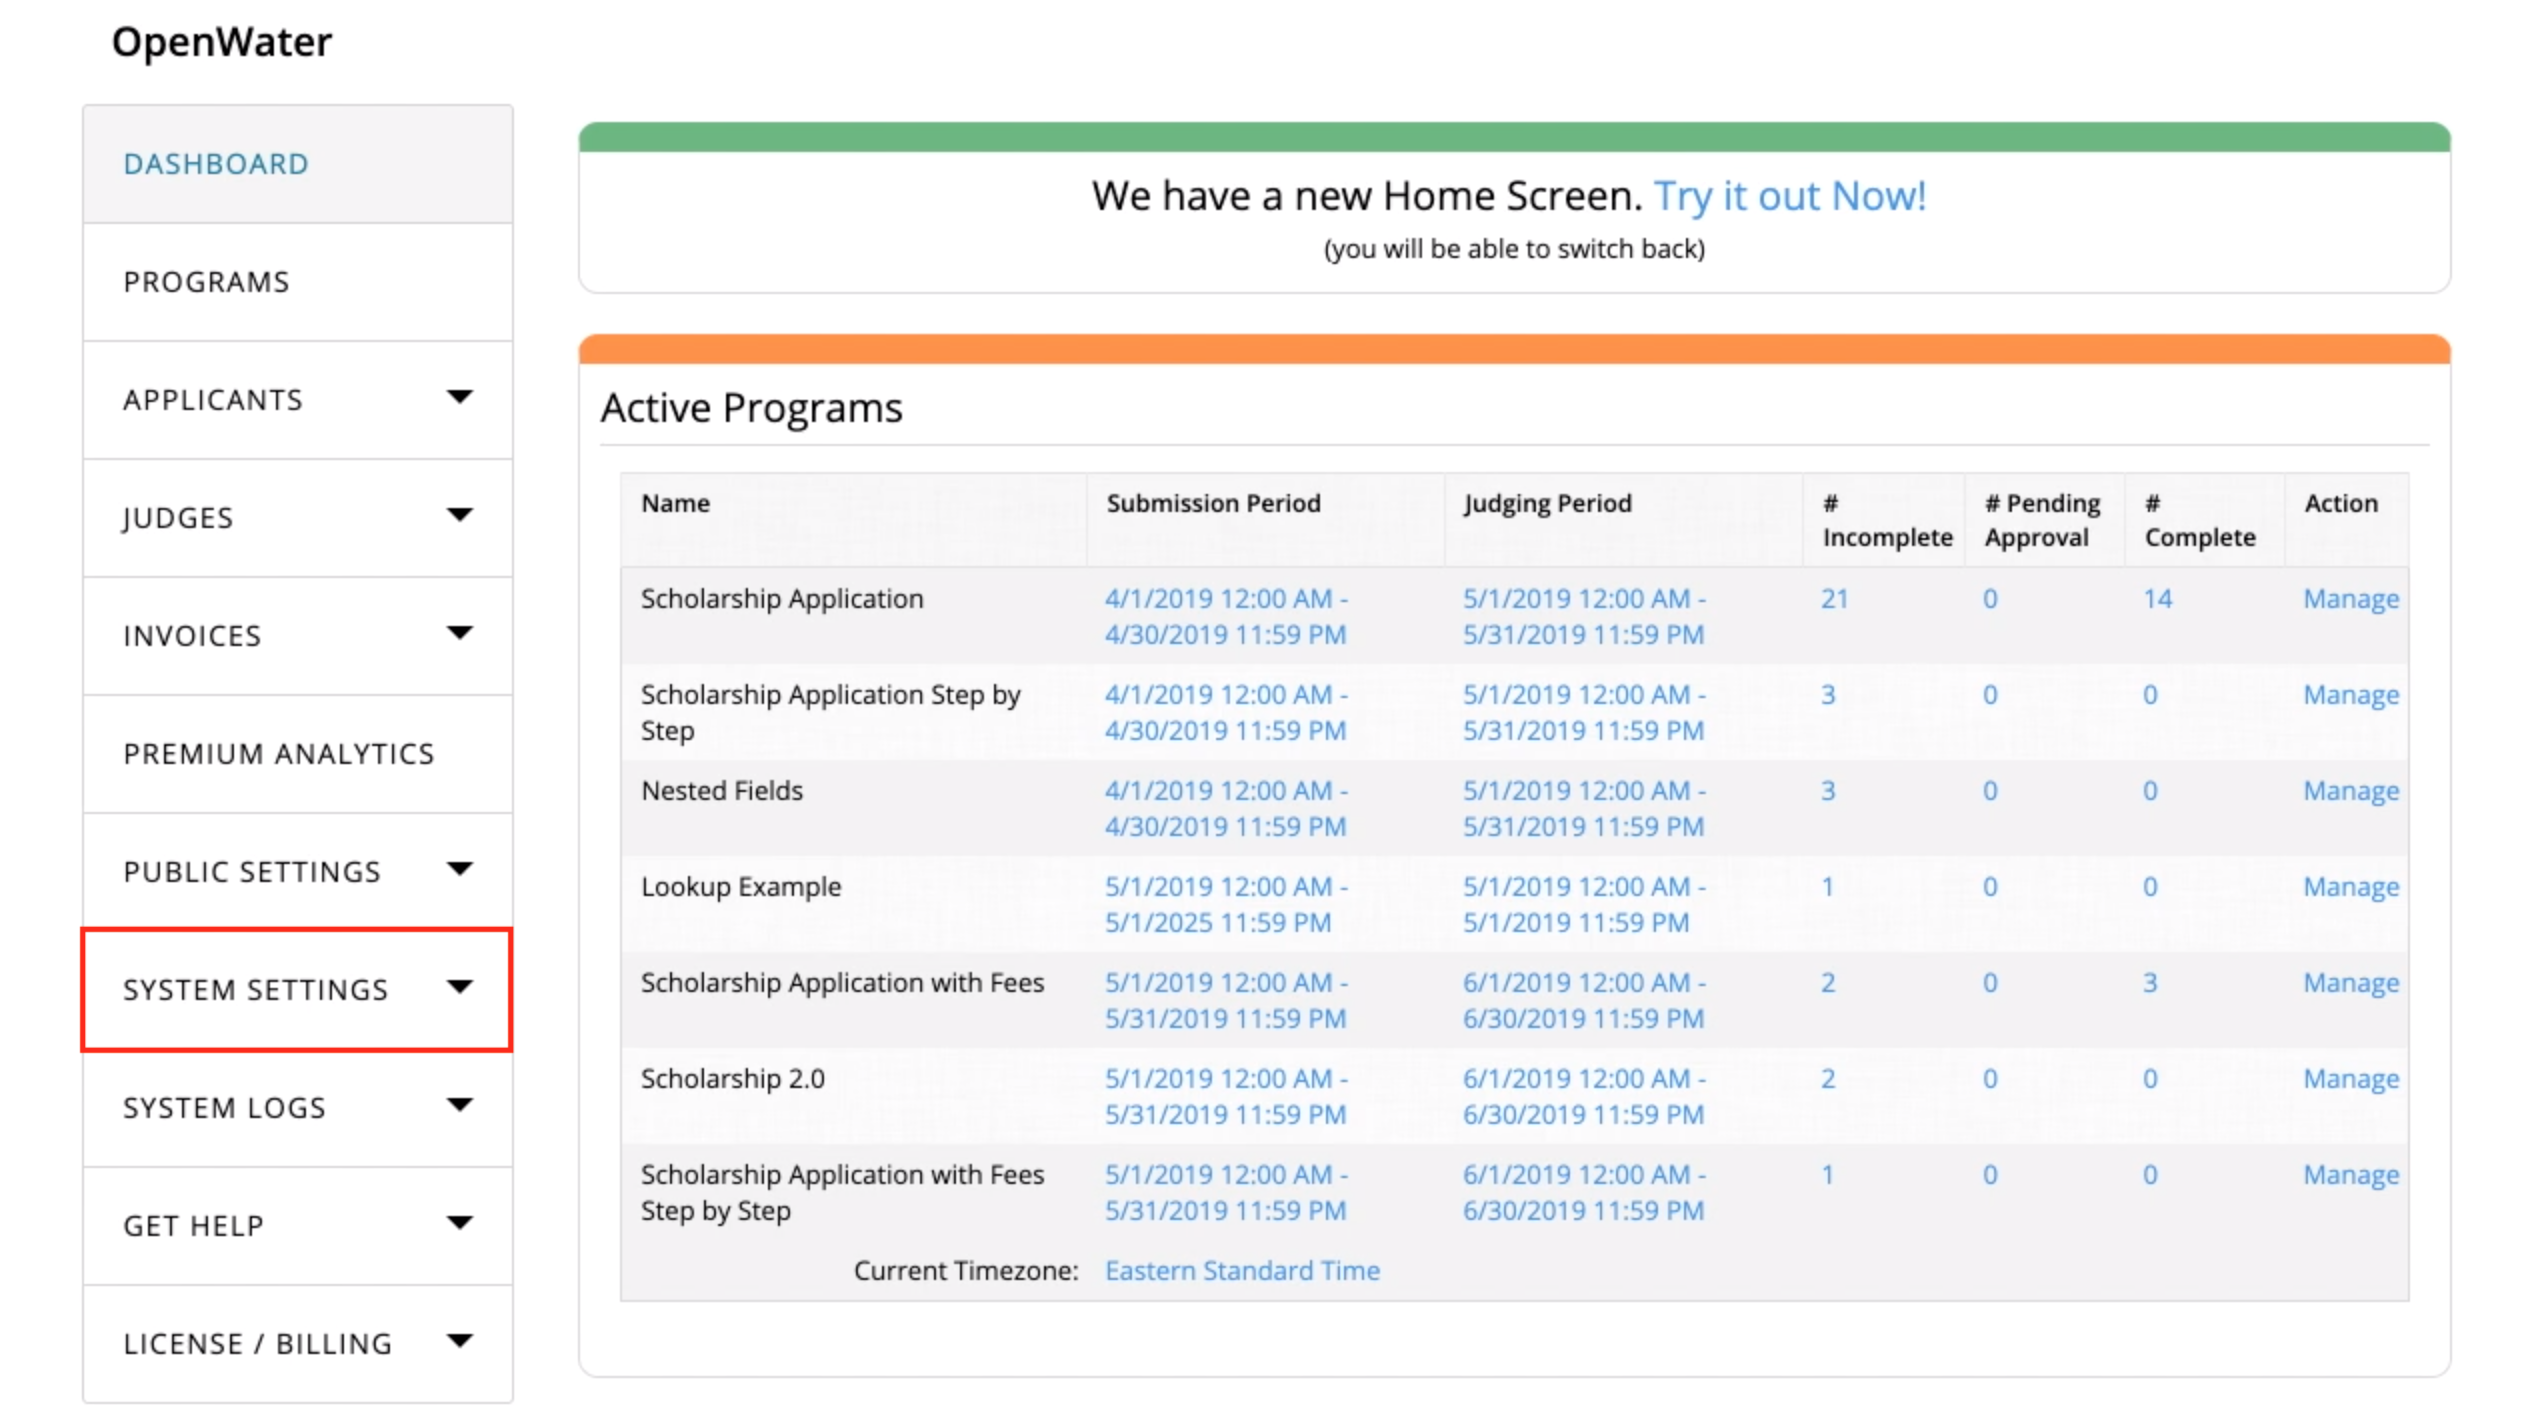
Task: Open incomplete count for Nested Fields
Action: 1828,791
